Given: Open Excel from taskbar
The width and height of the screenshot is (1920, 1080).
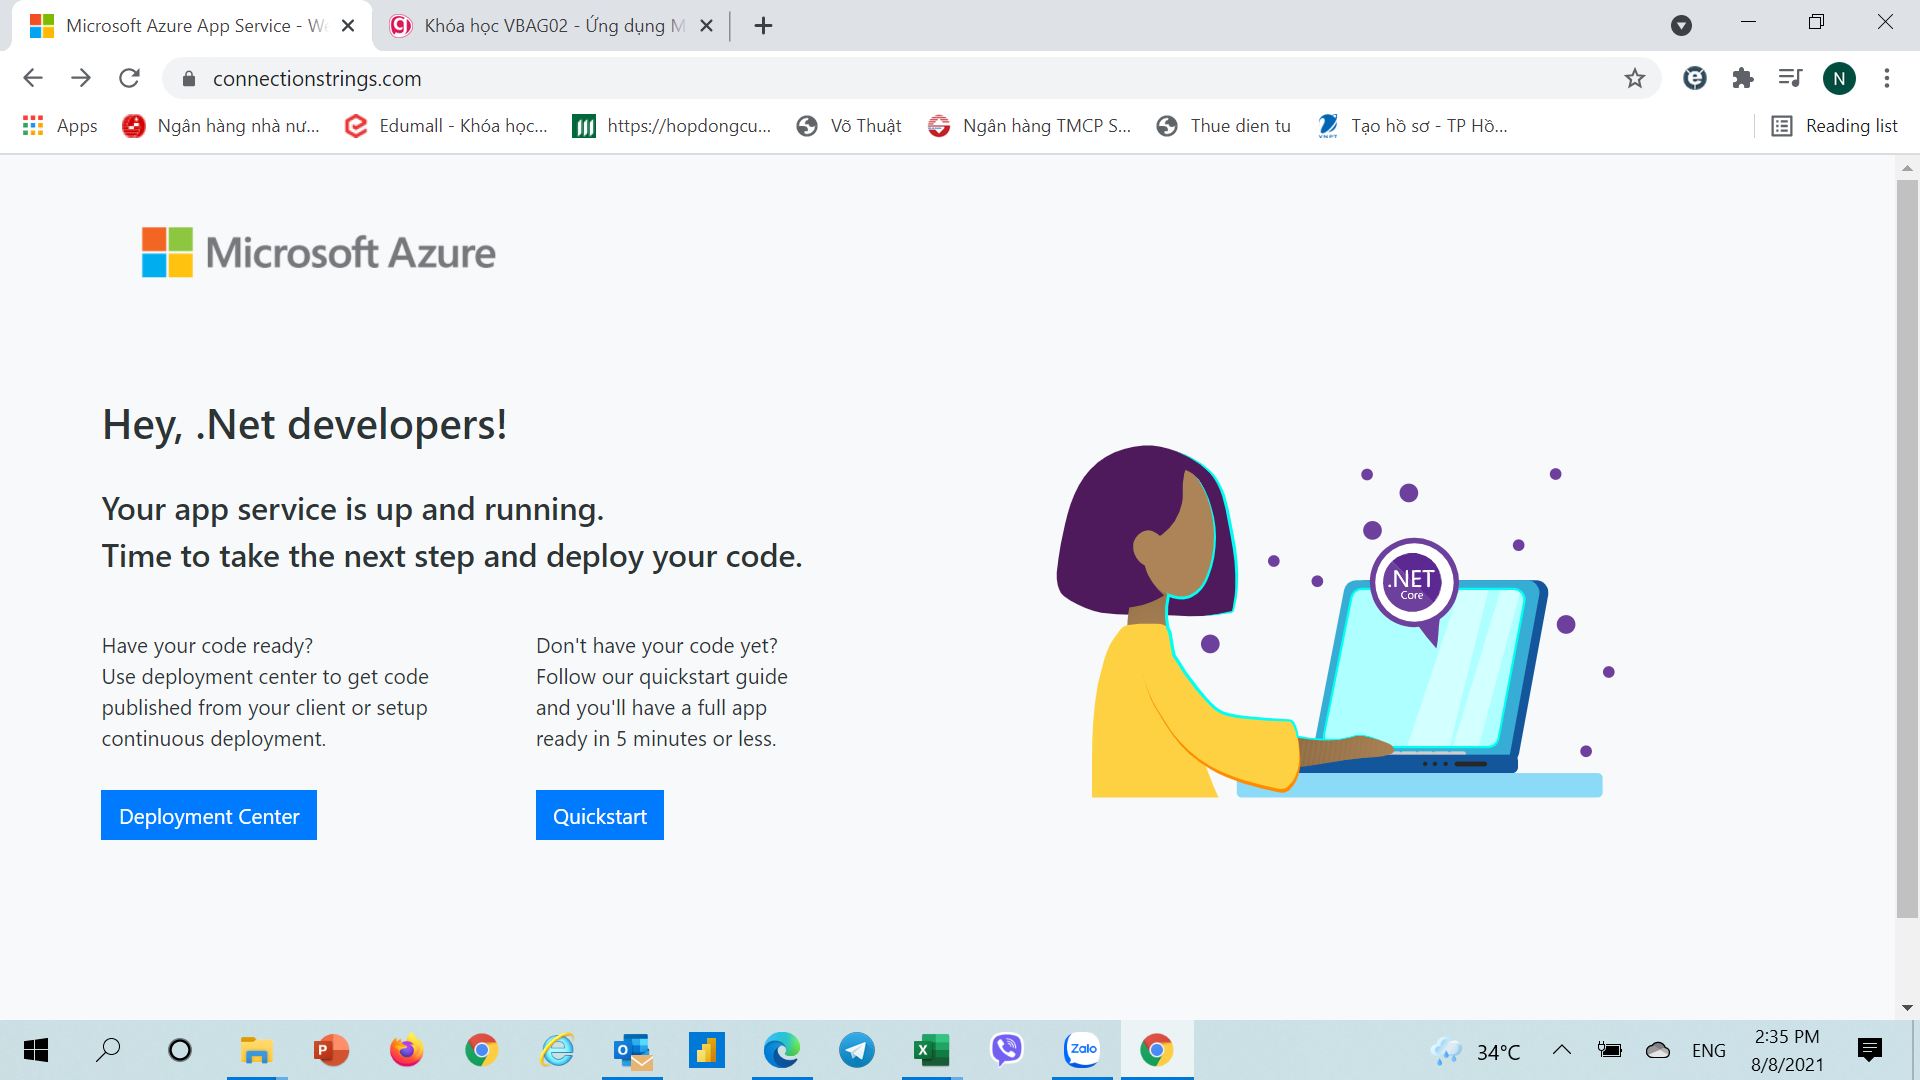Looking at the screenshot, I should [x=932, y=1050].
